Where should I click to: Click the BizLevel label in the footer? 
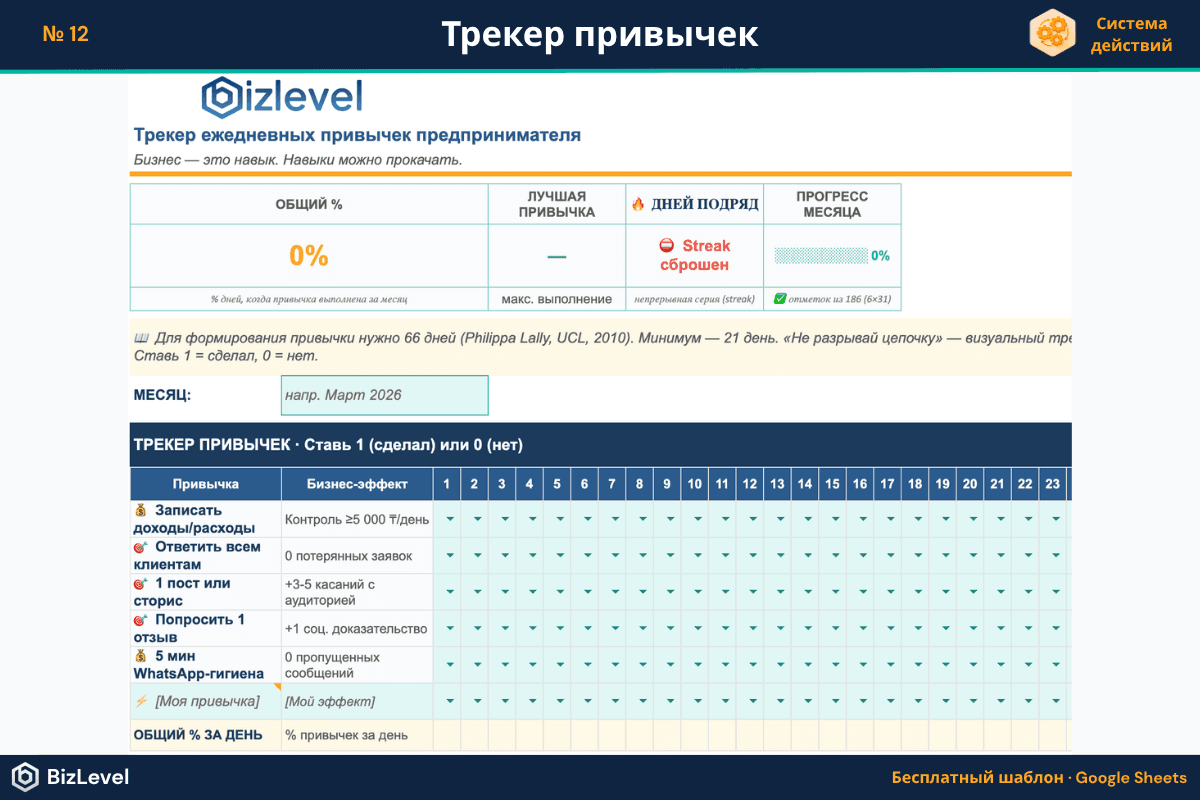87,777
